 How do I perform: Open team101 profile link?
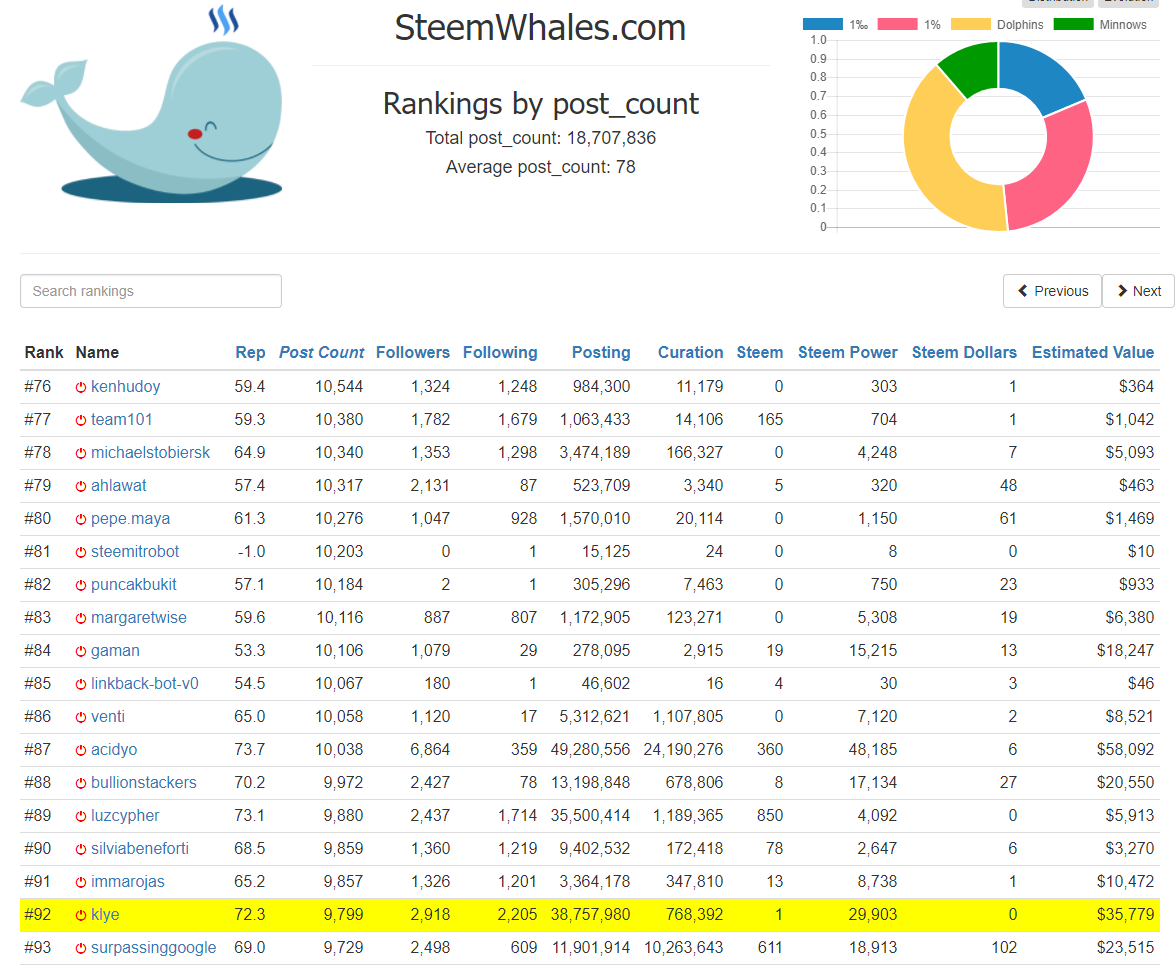(121, 420)
